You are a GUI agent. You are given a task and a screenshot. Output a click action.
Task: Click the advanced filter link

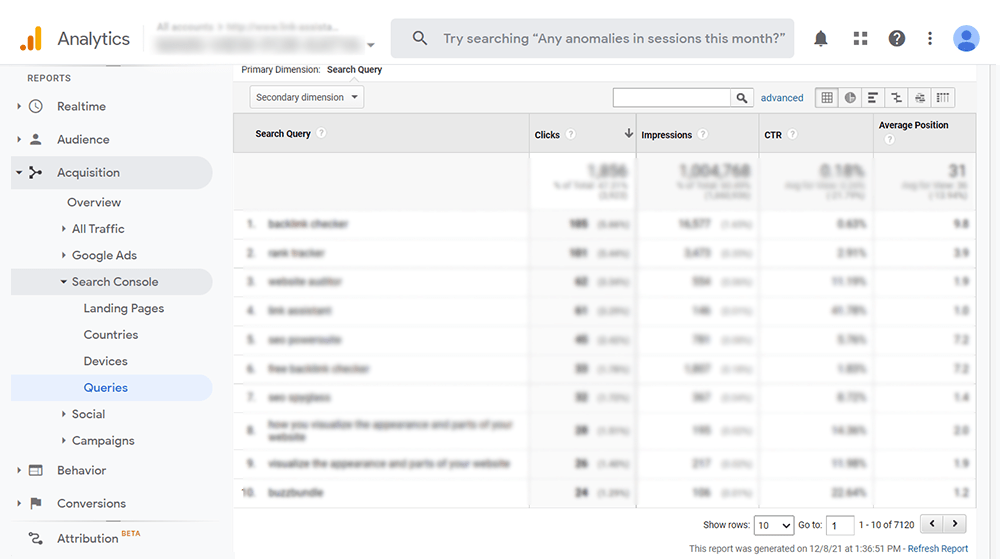point(782,98)
